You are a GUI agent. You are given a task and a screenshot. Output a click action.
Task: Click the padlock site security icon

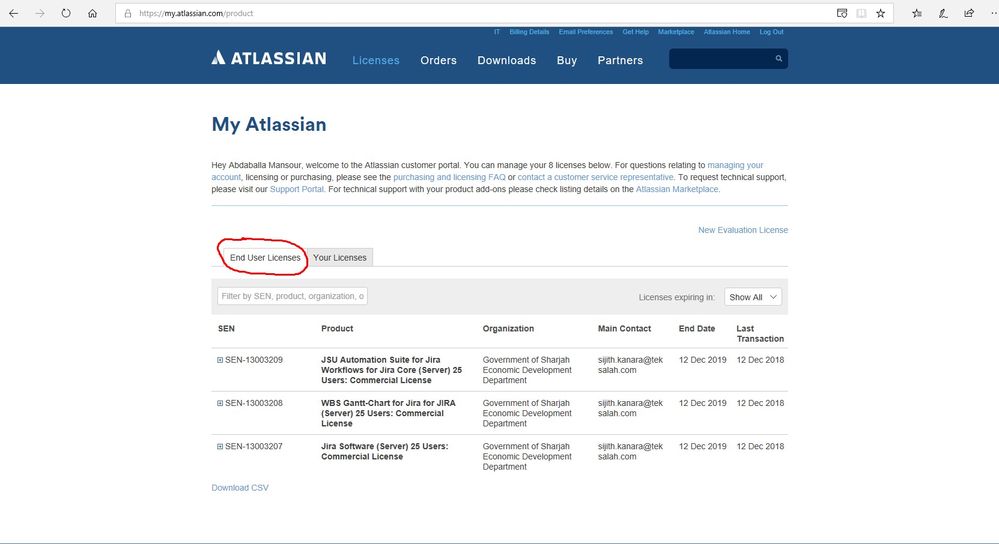(128, 13)
